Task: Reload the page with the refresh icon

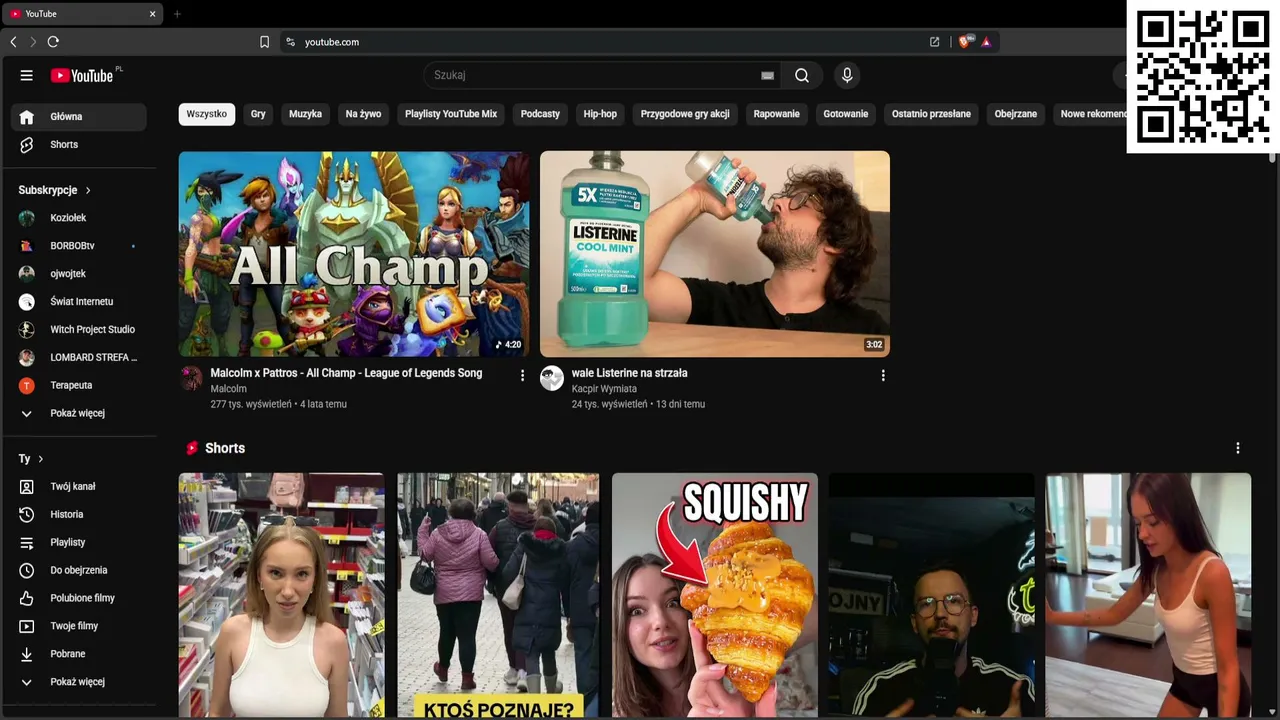Action: pos(53,42)
